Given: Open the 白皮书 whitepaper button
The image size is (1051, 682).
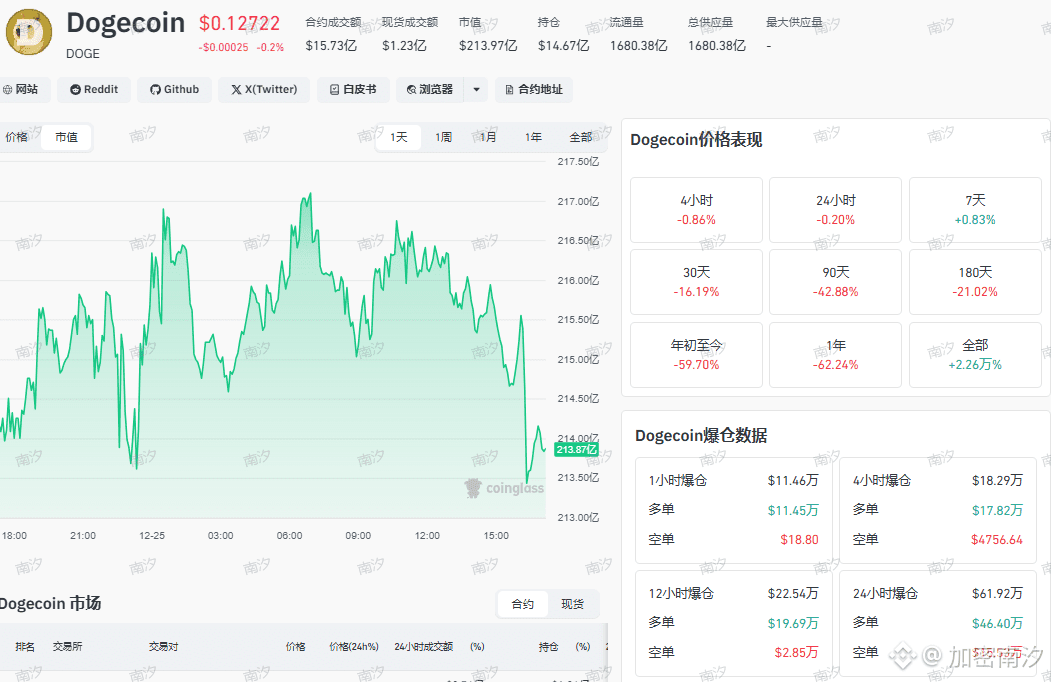Looking at the screenshot, I should pos(353,89).
